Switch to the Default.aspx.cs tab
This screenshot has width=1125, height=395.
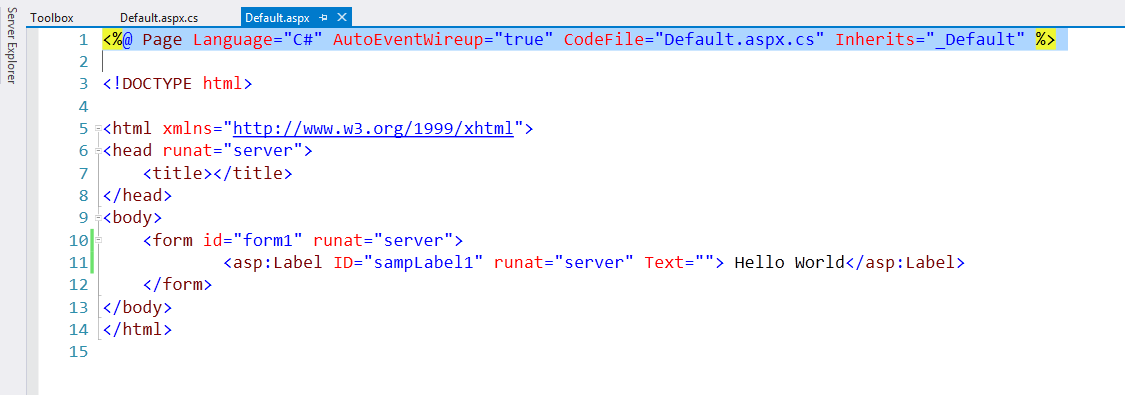(x=159, y=18)
